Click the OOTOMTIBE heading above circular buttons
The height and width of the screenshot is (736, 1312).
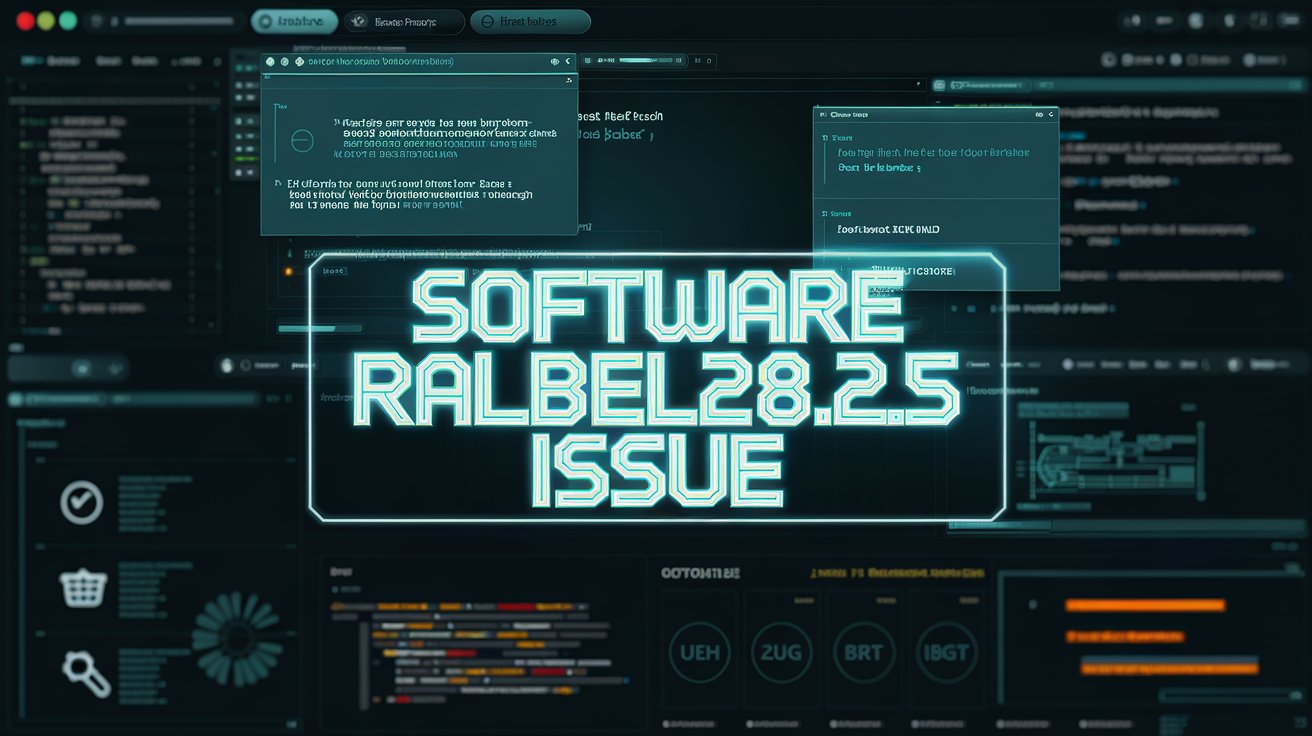tap(700, 573)
